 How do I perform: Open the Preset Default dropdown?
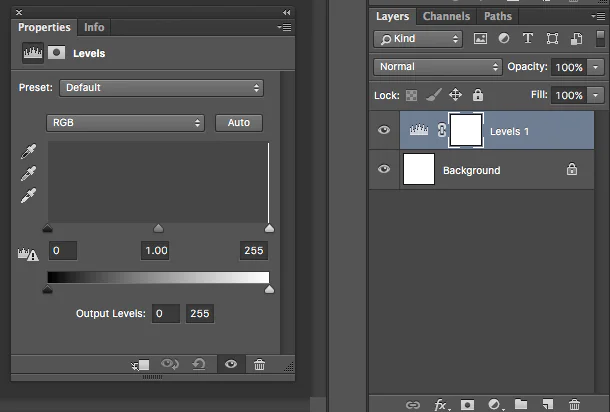coord(161,88)
